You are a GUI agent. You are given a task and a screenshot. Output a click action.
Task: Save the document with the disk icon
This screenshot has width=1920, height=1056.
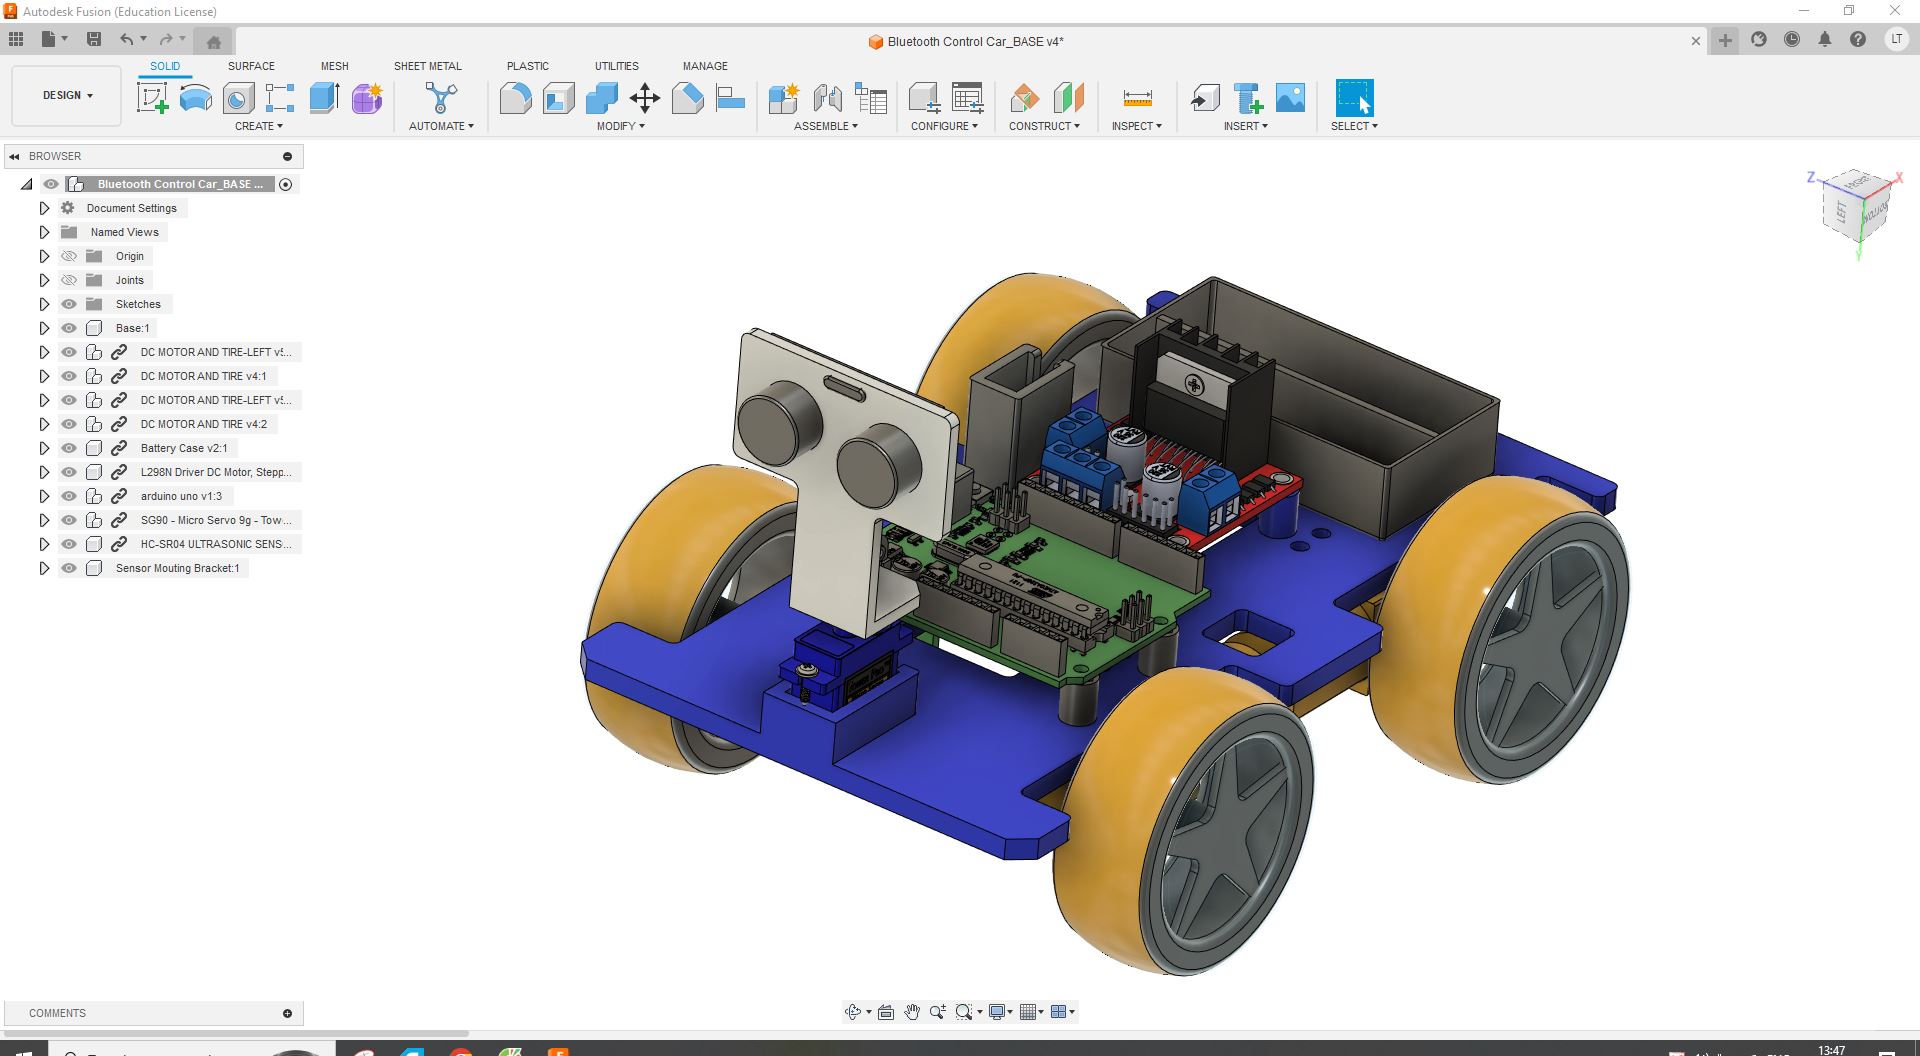[94, 39]
